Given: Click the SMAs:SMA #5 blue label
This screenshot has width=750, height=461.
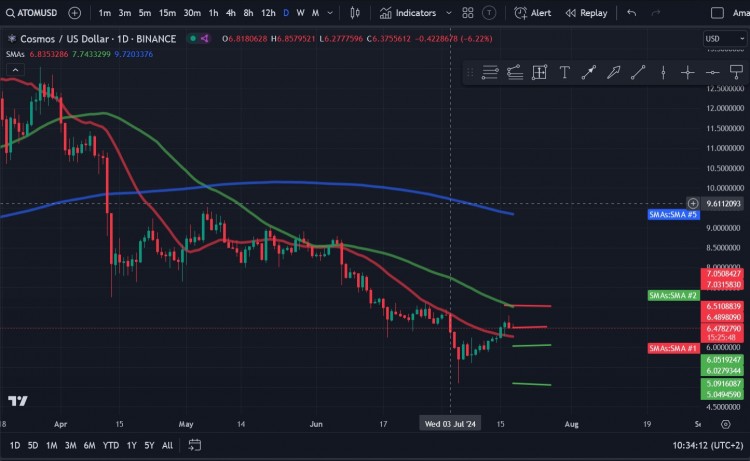Looking at the screenshot, I should coord(673,214).
